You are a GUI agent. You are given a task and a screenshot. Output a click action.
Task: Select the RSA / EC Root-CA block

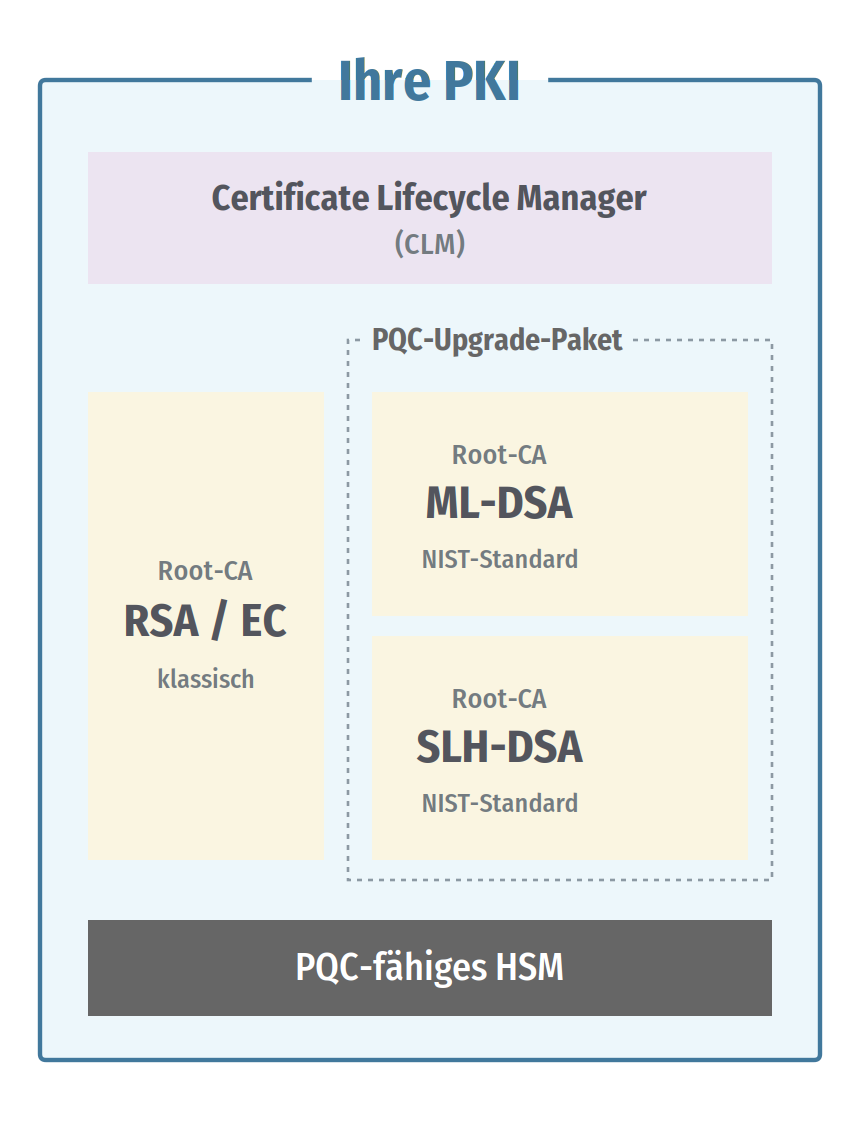206,627
